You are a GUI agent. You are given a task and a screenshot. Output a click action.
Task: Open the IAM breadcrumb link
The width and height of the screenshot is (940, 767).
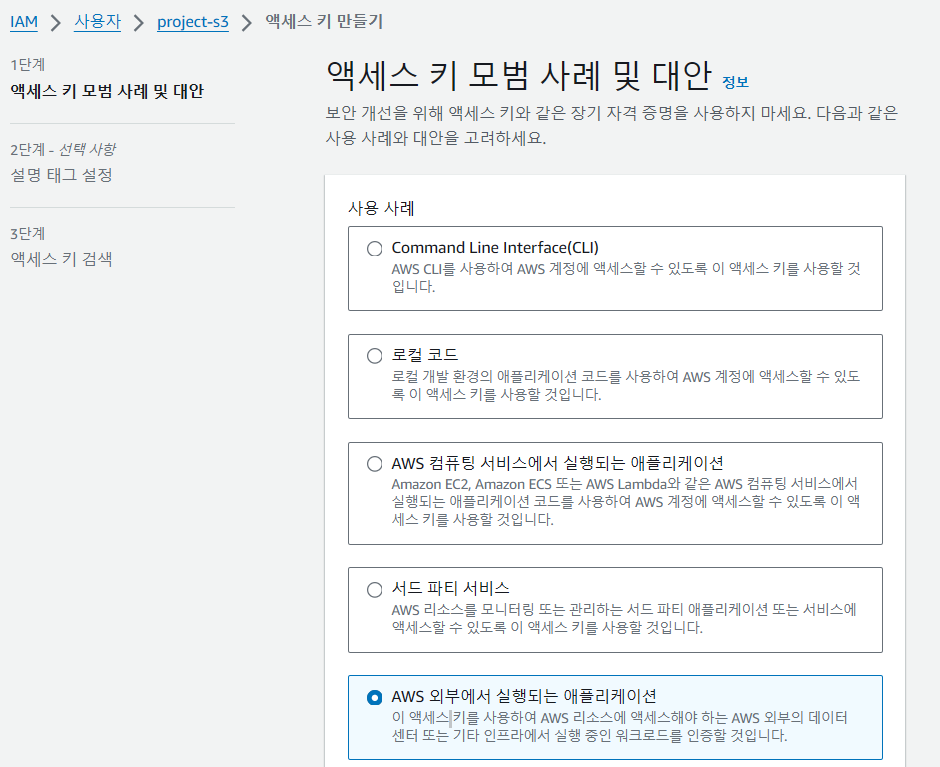24,22
